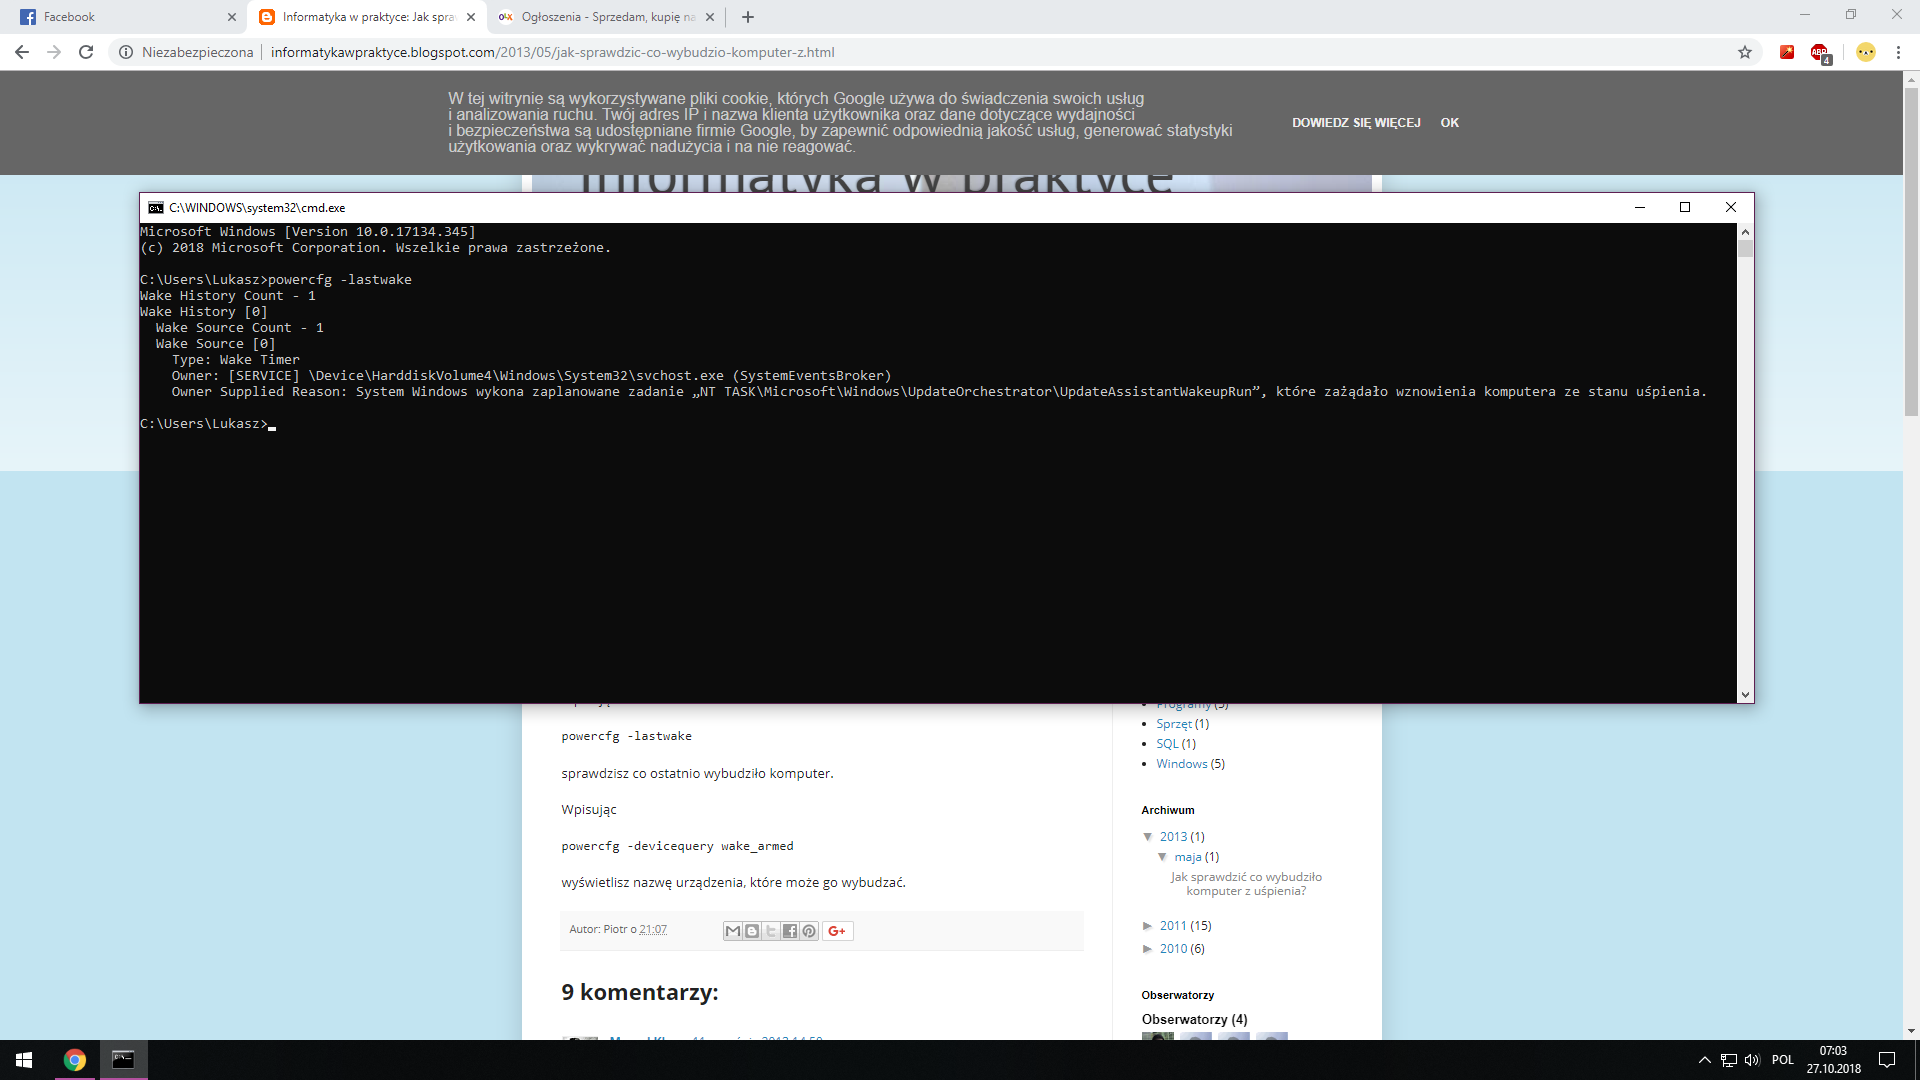Share post on Pinterest icon
The height and width of the screenshot is (1080, 1920).
(809, 931)
